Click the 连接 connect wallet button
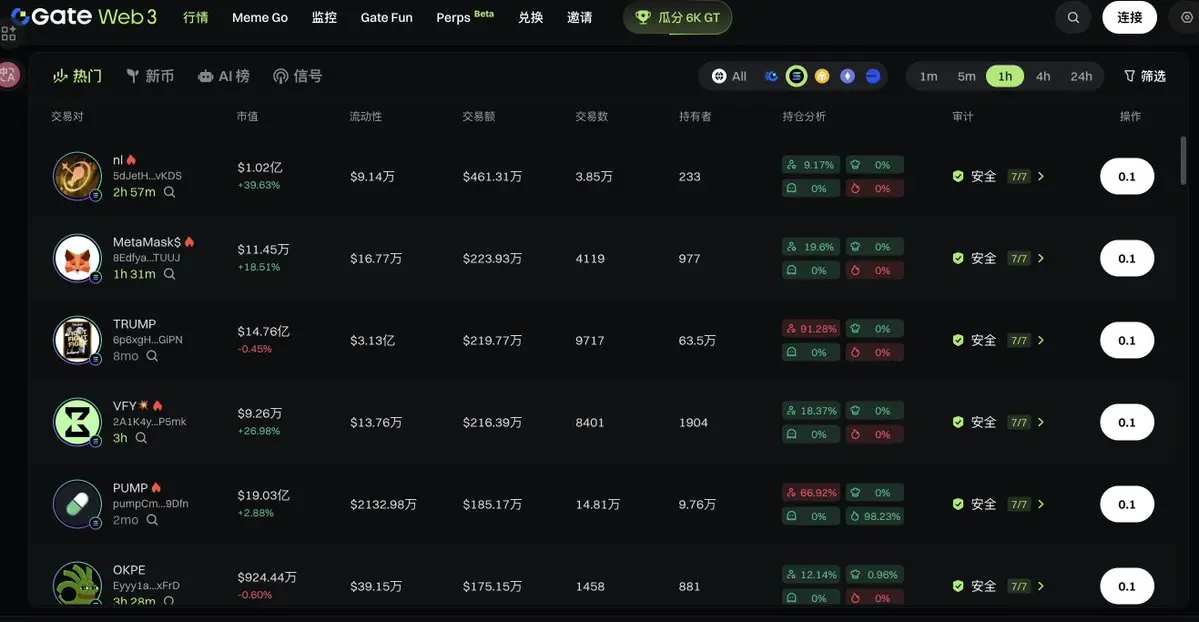Screen dimensions: 1199x622 1129,18
